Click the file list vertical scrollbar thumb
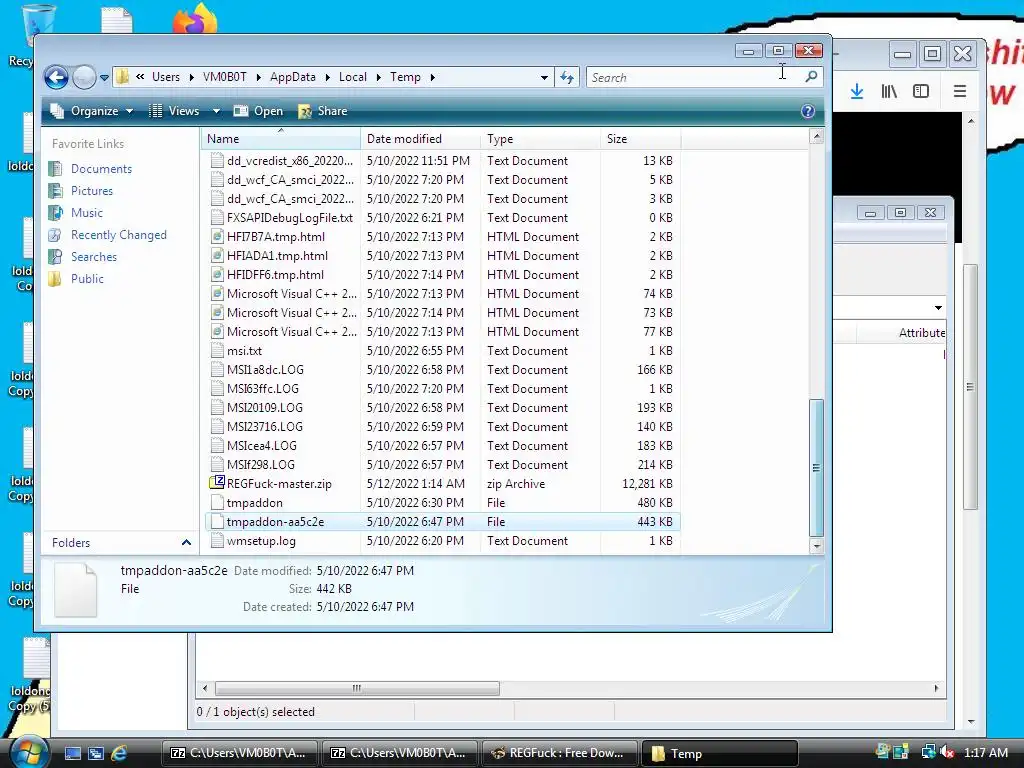The height and width of the screenshot is (768, 1024). point(816,468)
